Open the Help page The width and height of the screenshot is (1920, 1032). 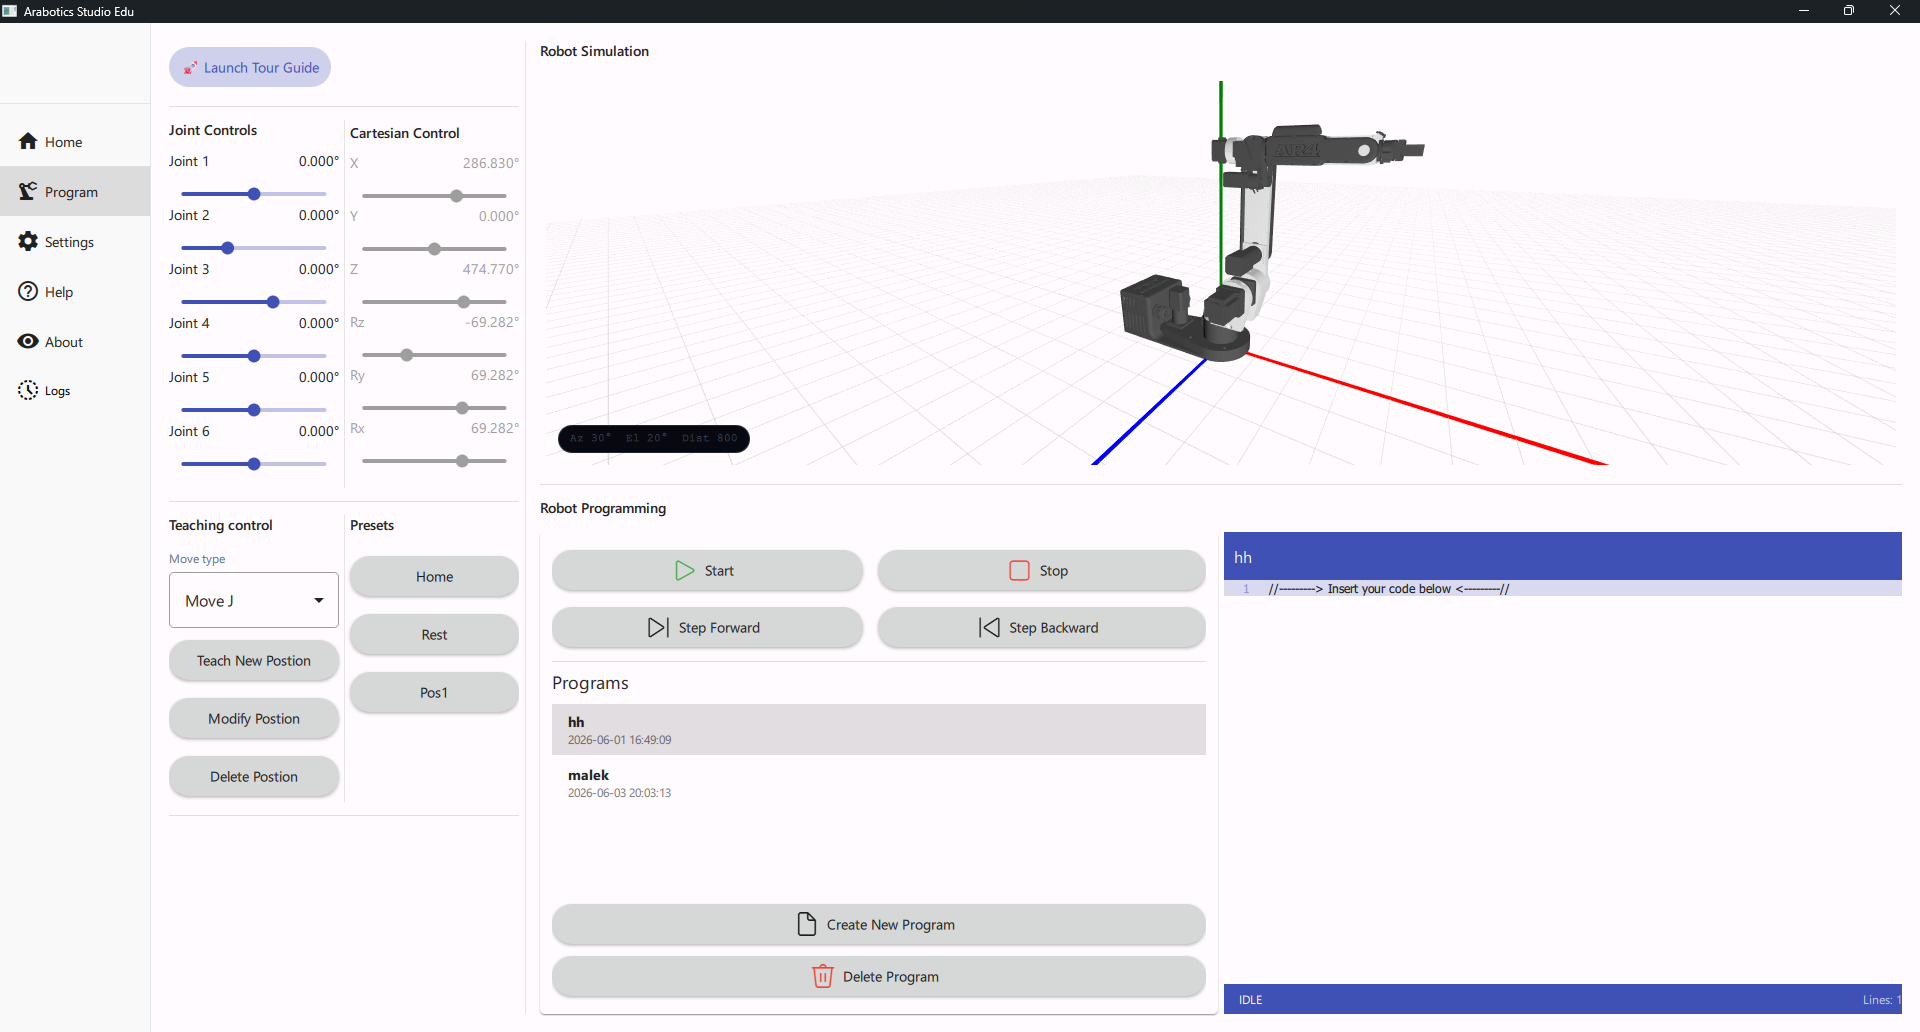[75, 292]
